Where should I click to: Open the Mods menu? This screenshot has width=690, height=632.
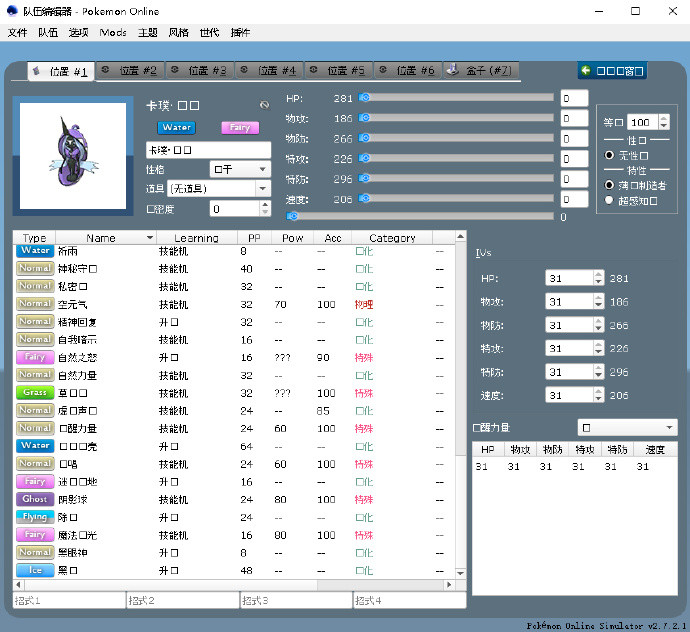pos(113,32)
